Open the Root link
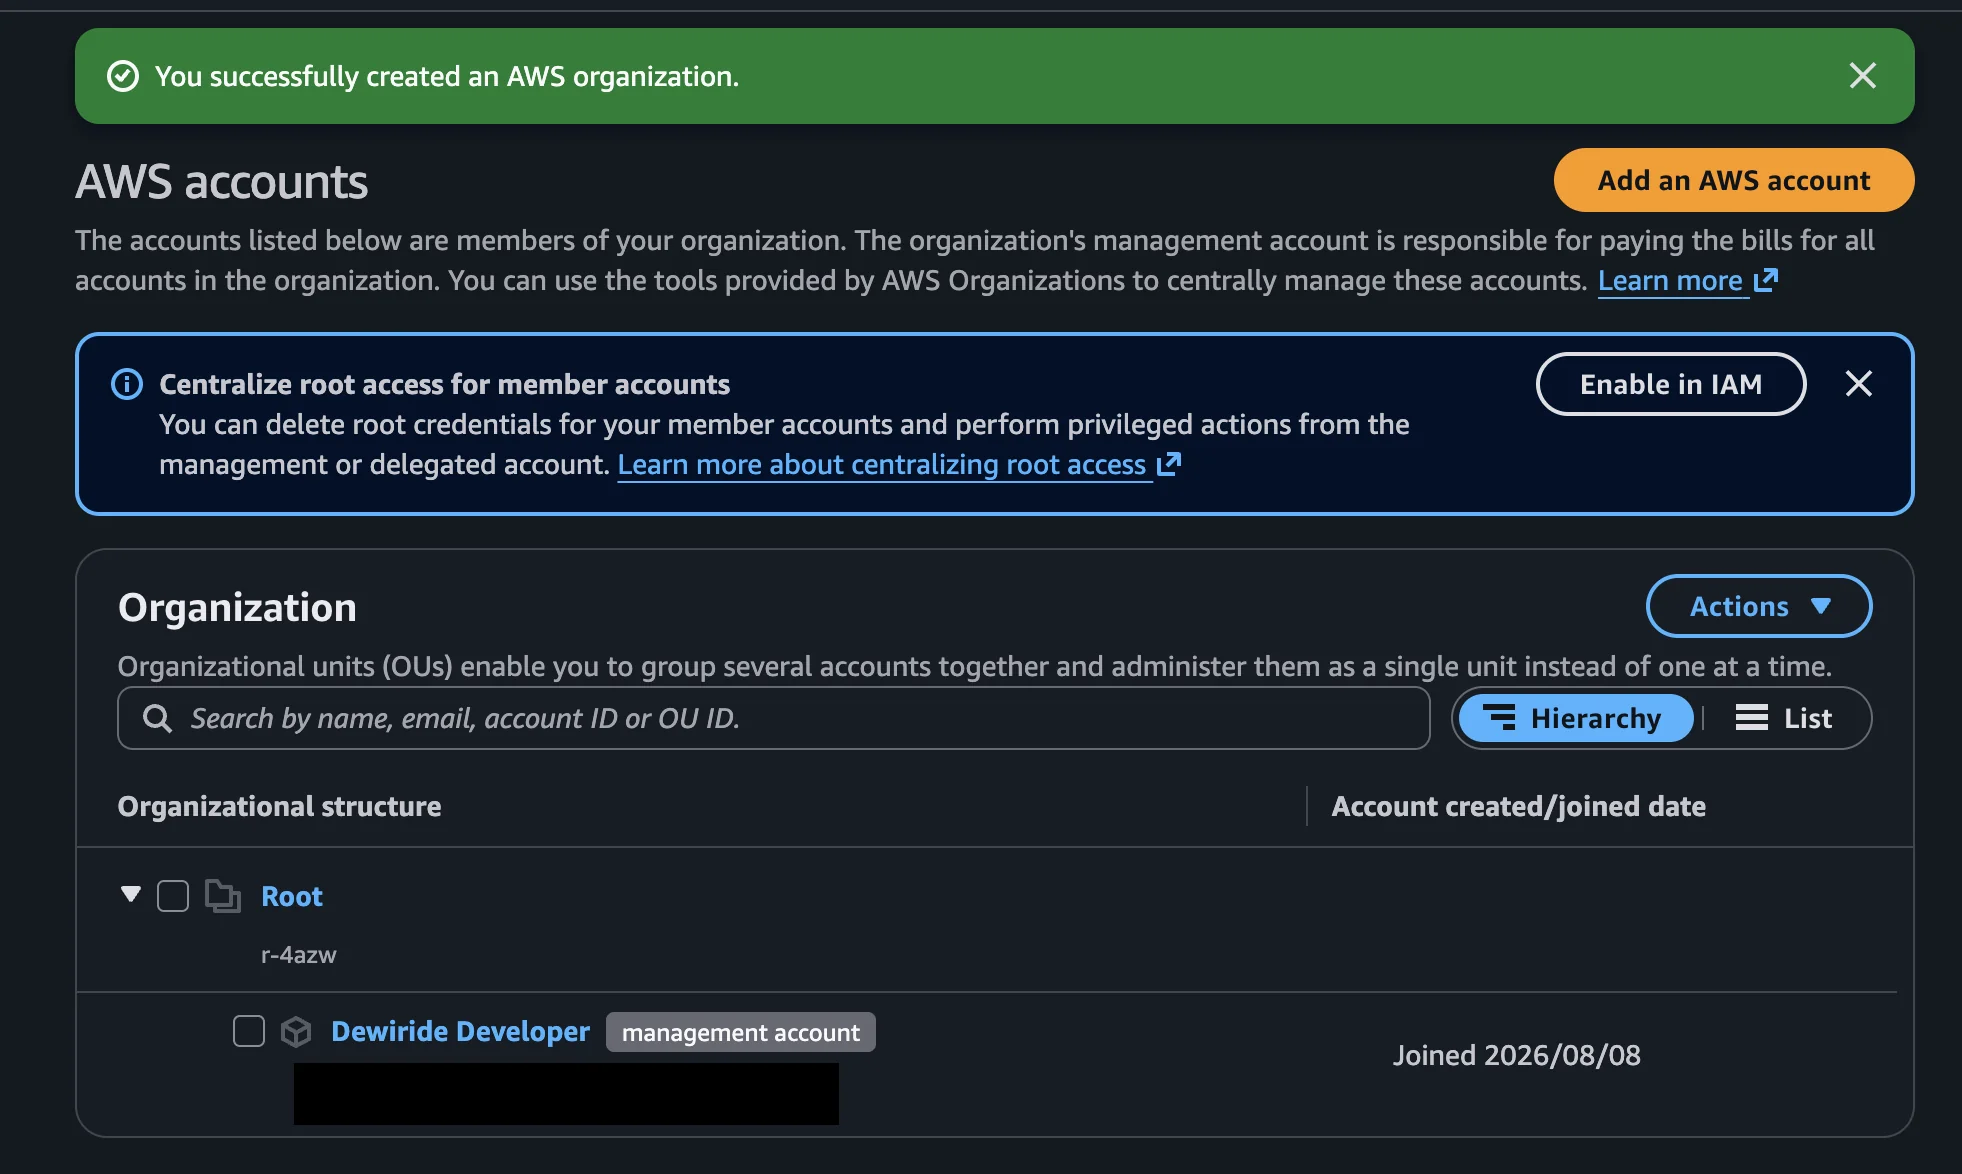The height and width of the screenshot is (1174, 1962). coord(292,896)
